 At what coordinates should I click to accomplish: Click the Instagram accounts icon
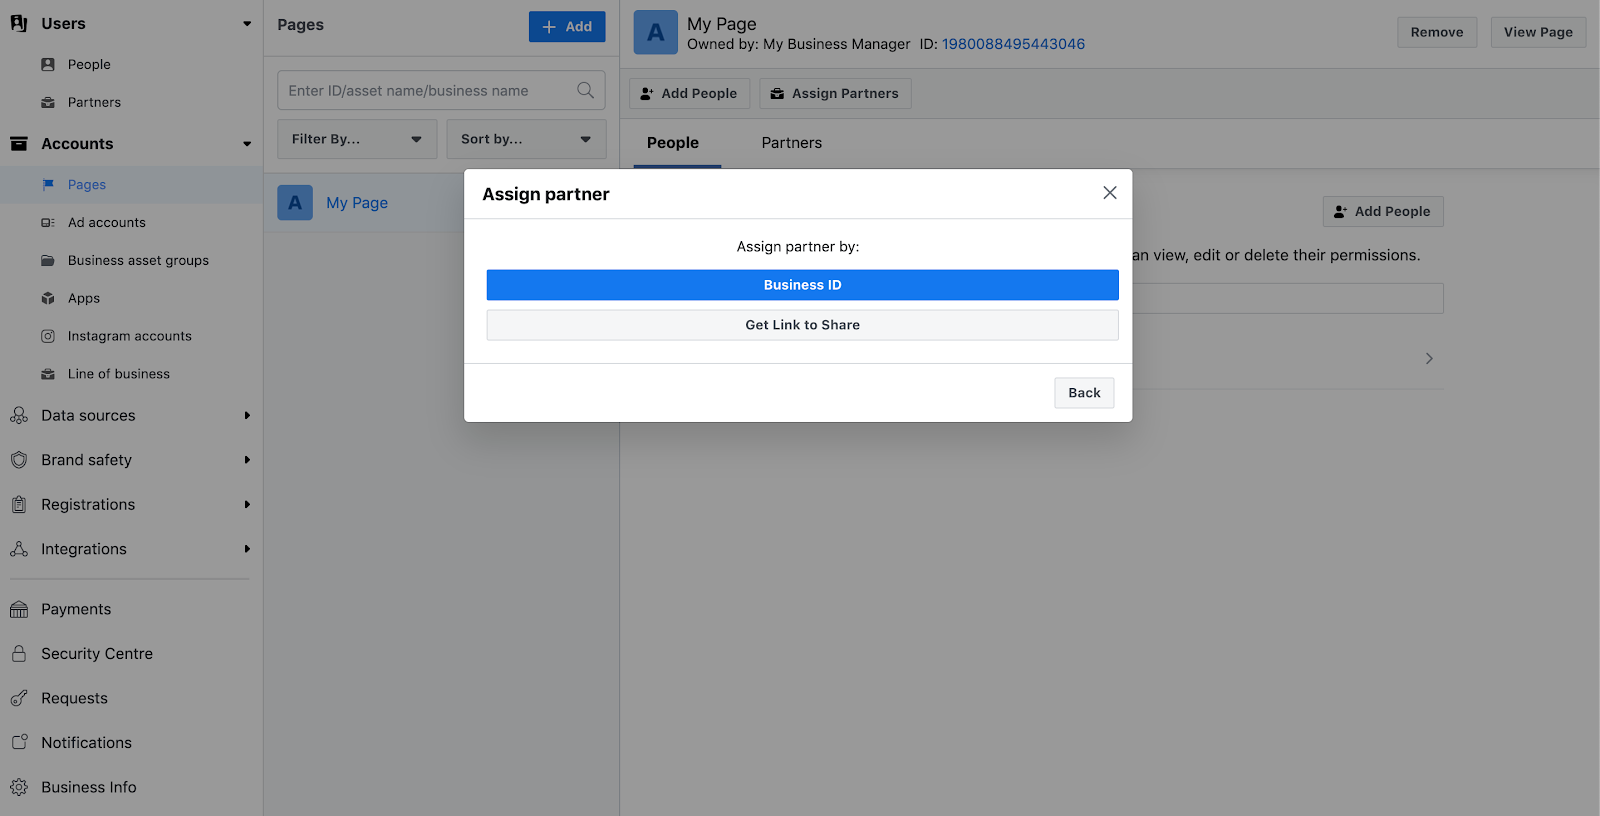point(48,336)
